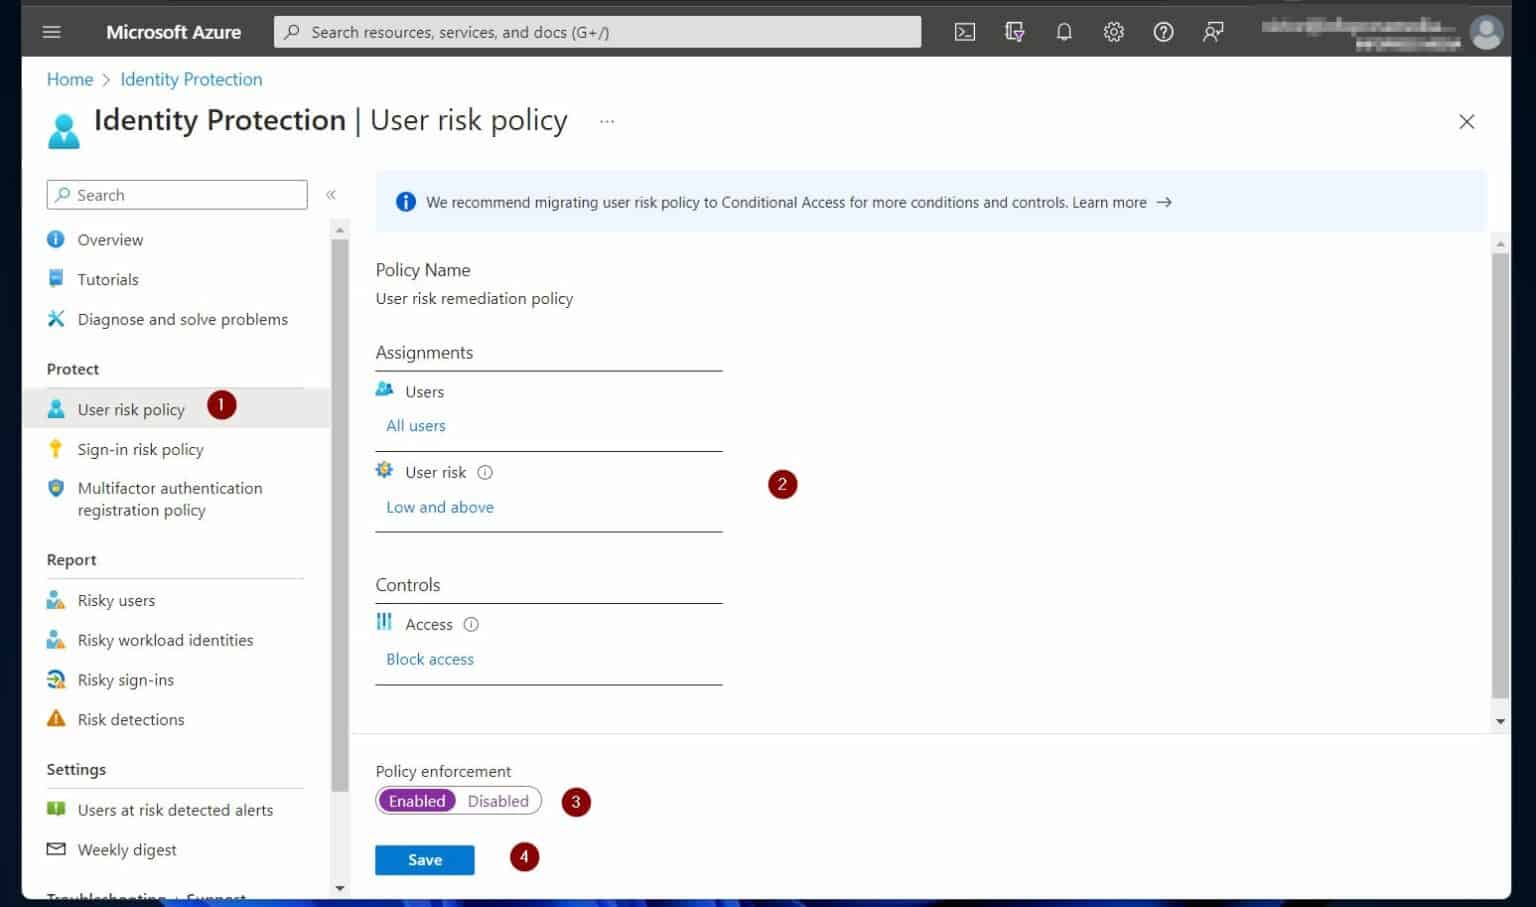This screenshot has height=907, width=1536.
Task: Click the Access controls icon
Action: coord(384,622)
